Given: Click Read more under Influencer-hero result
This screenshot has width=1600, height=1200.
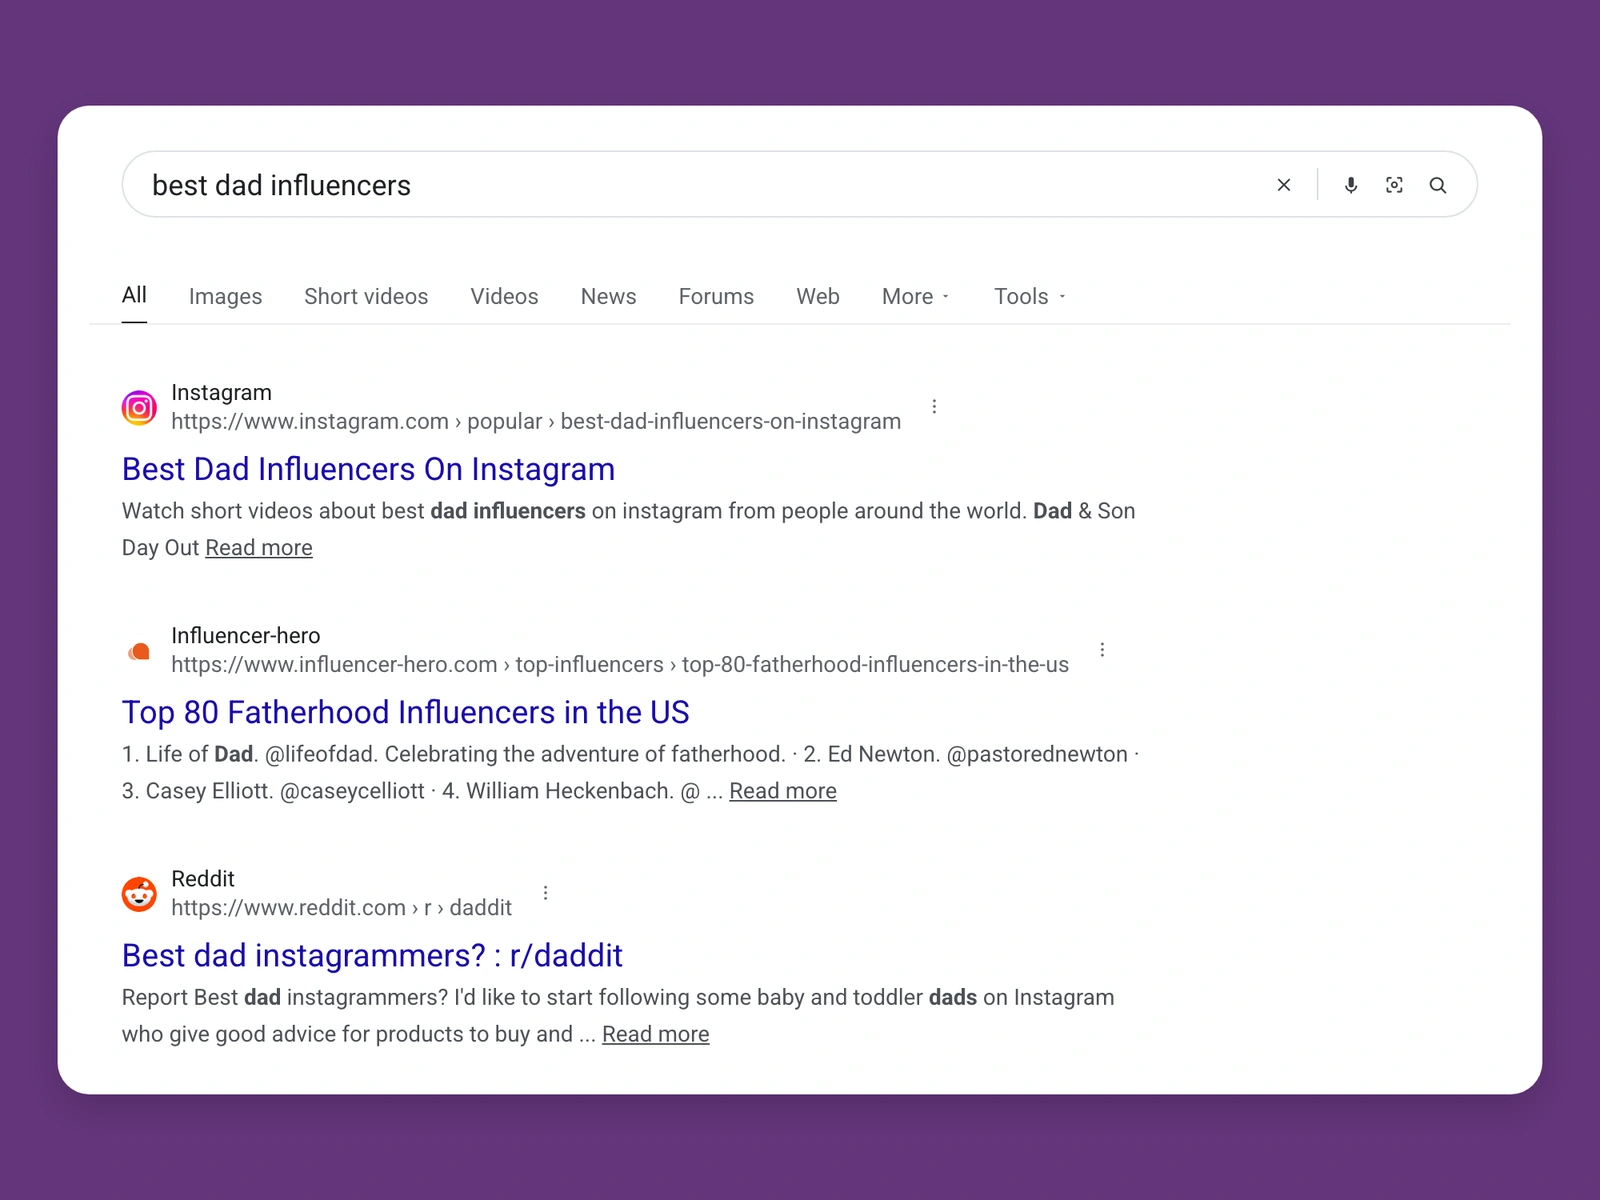Looking at the screenshot, I should pos(783,791).
